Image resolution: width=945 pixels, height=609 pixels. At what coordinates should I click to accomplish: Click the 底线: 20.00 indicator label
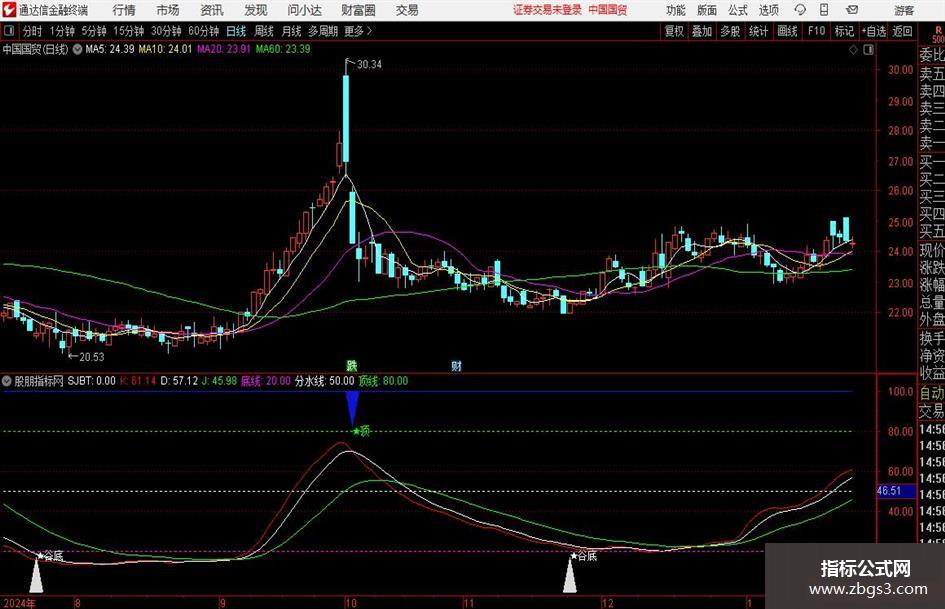coord(265,381)
